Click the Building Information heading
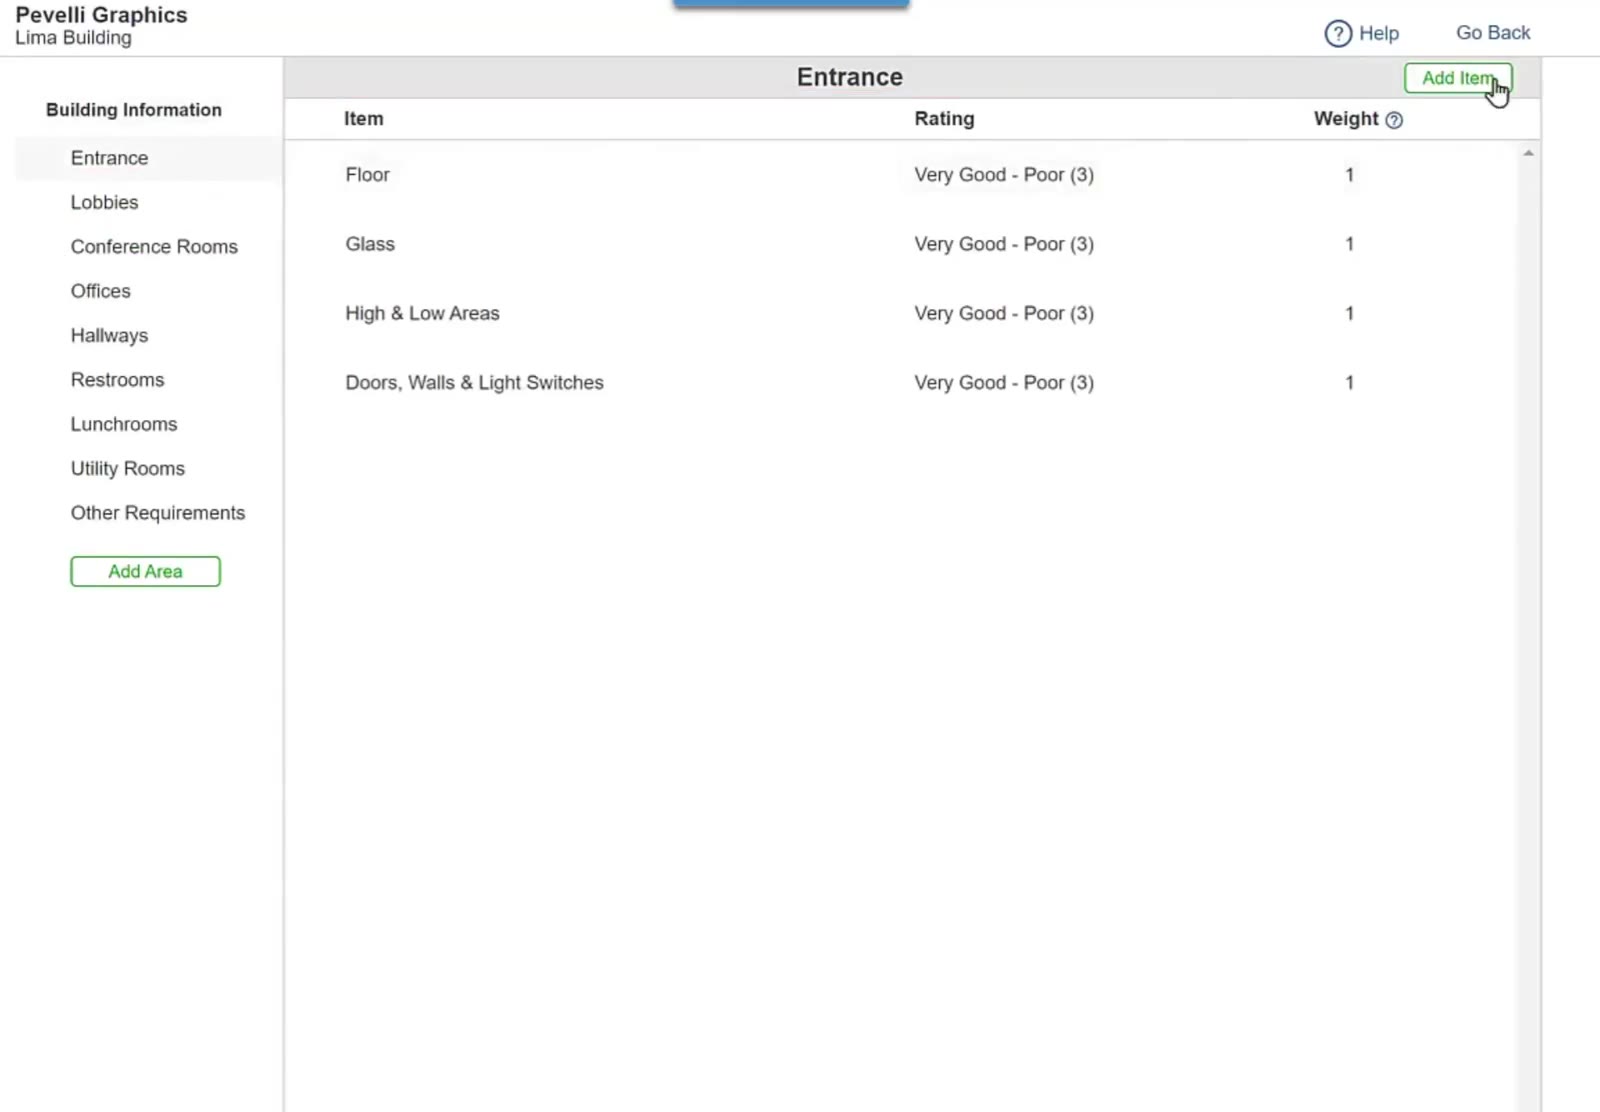 coord(134,110)
